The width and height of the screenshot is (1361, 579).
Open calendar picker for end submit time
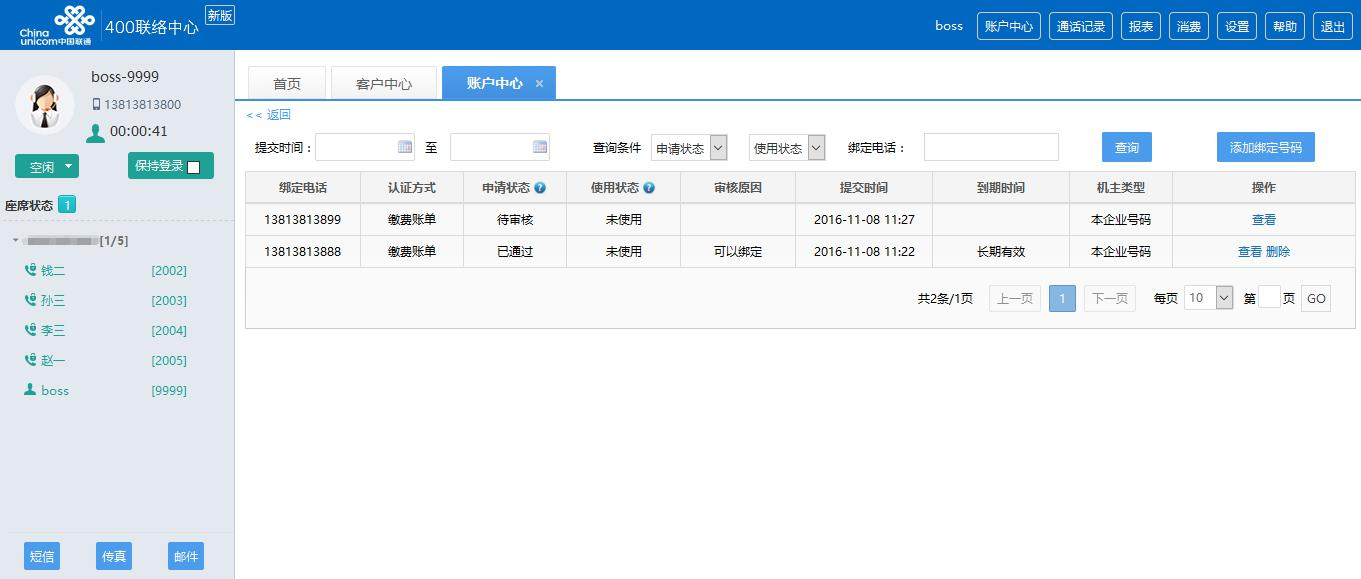click(540, 147)
